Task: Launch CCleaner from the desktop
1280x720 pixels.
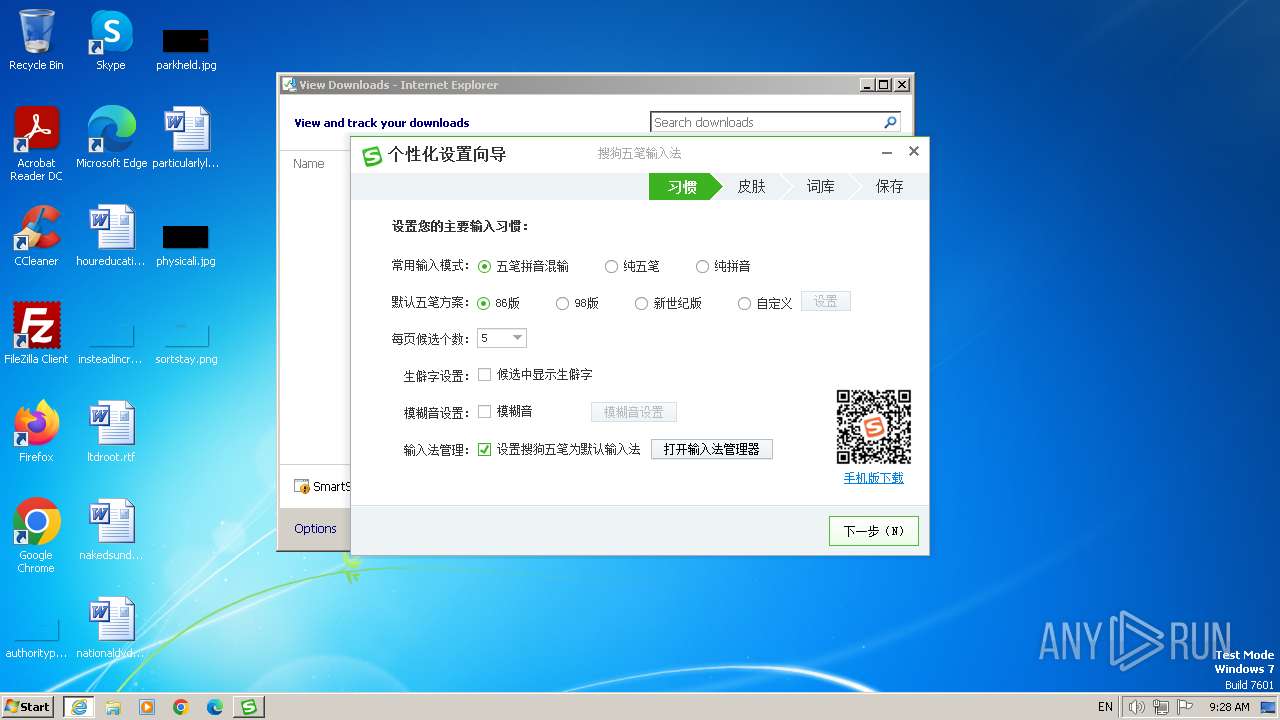Action: tap(36, 235)
